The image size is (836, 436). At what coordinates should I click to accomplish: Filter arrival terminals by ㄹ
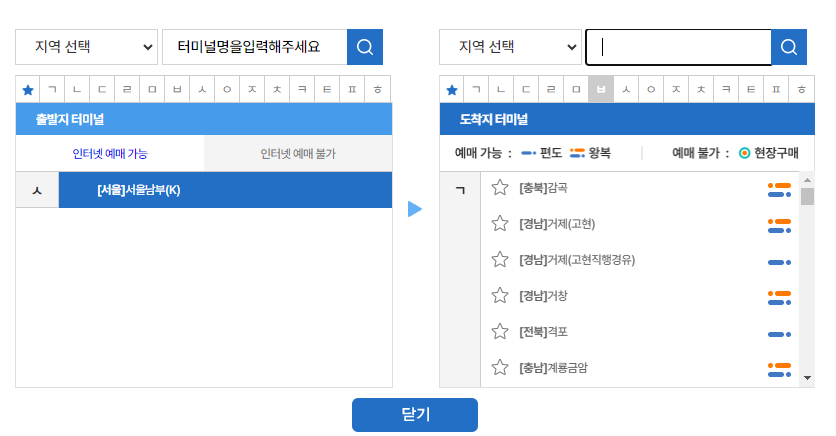coord(551,90)
